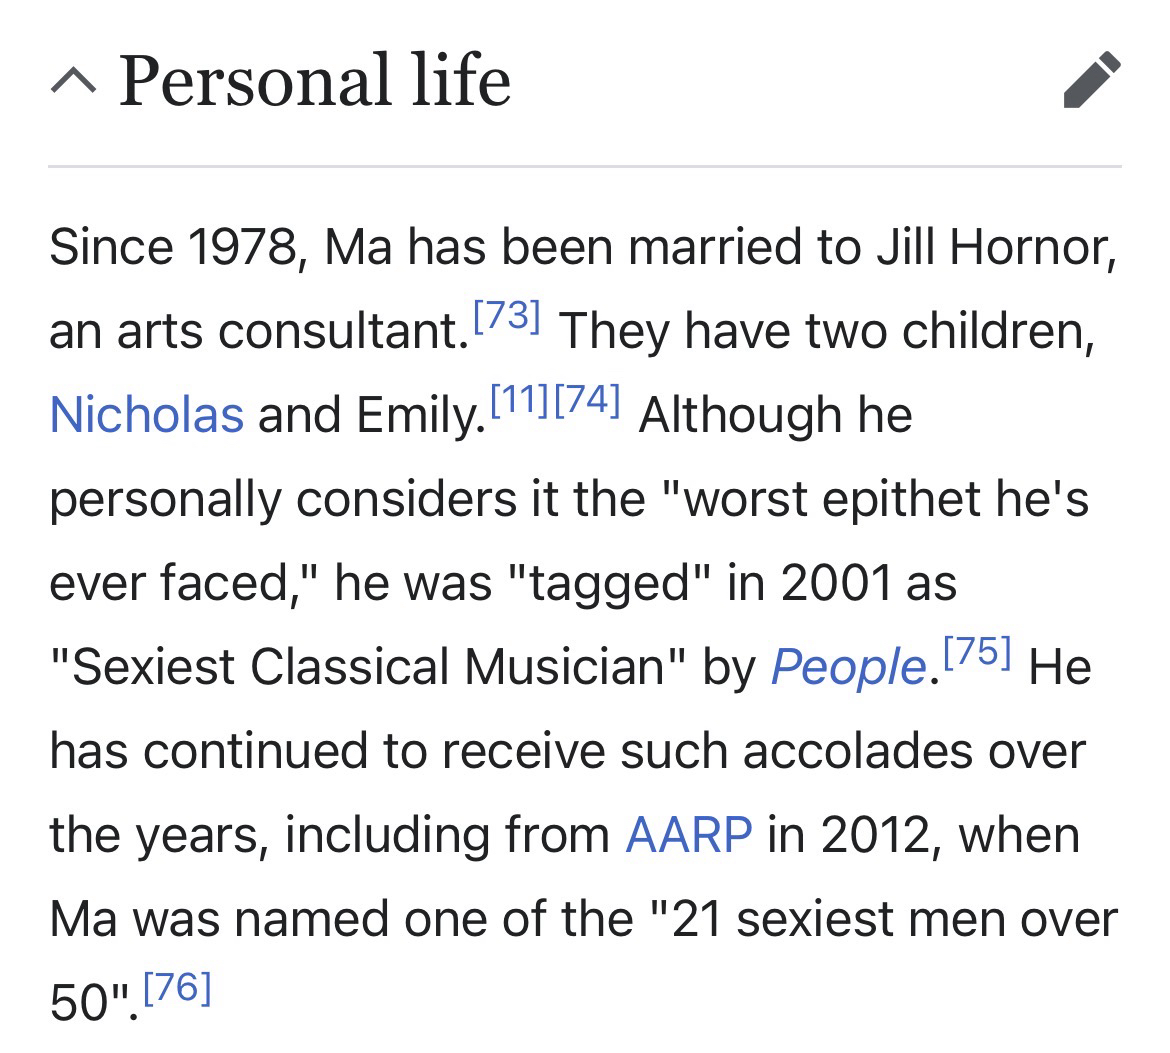Open the AARP link
Image resolution: width=1170 pixels, height=1053 pixels.
point(688,834)
